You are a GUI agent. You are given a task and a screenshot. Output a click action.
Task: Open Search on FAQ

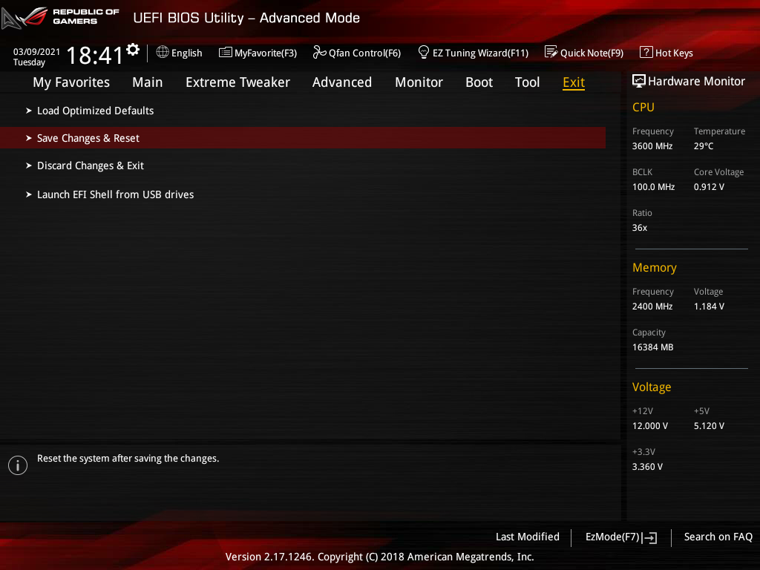[x=718, y=537]
